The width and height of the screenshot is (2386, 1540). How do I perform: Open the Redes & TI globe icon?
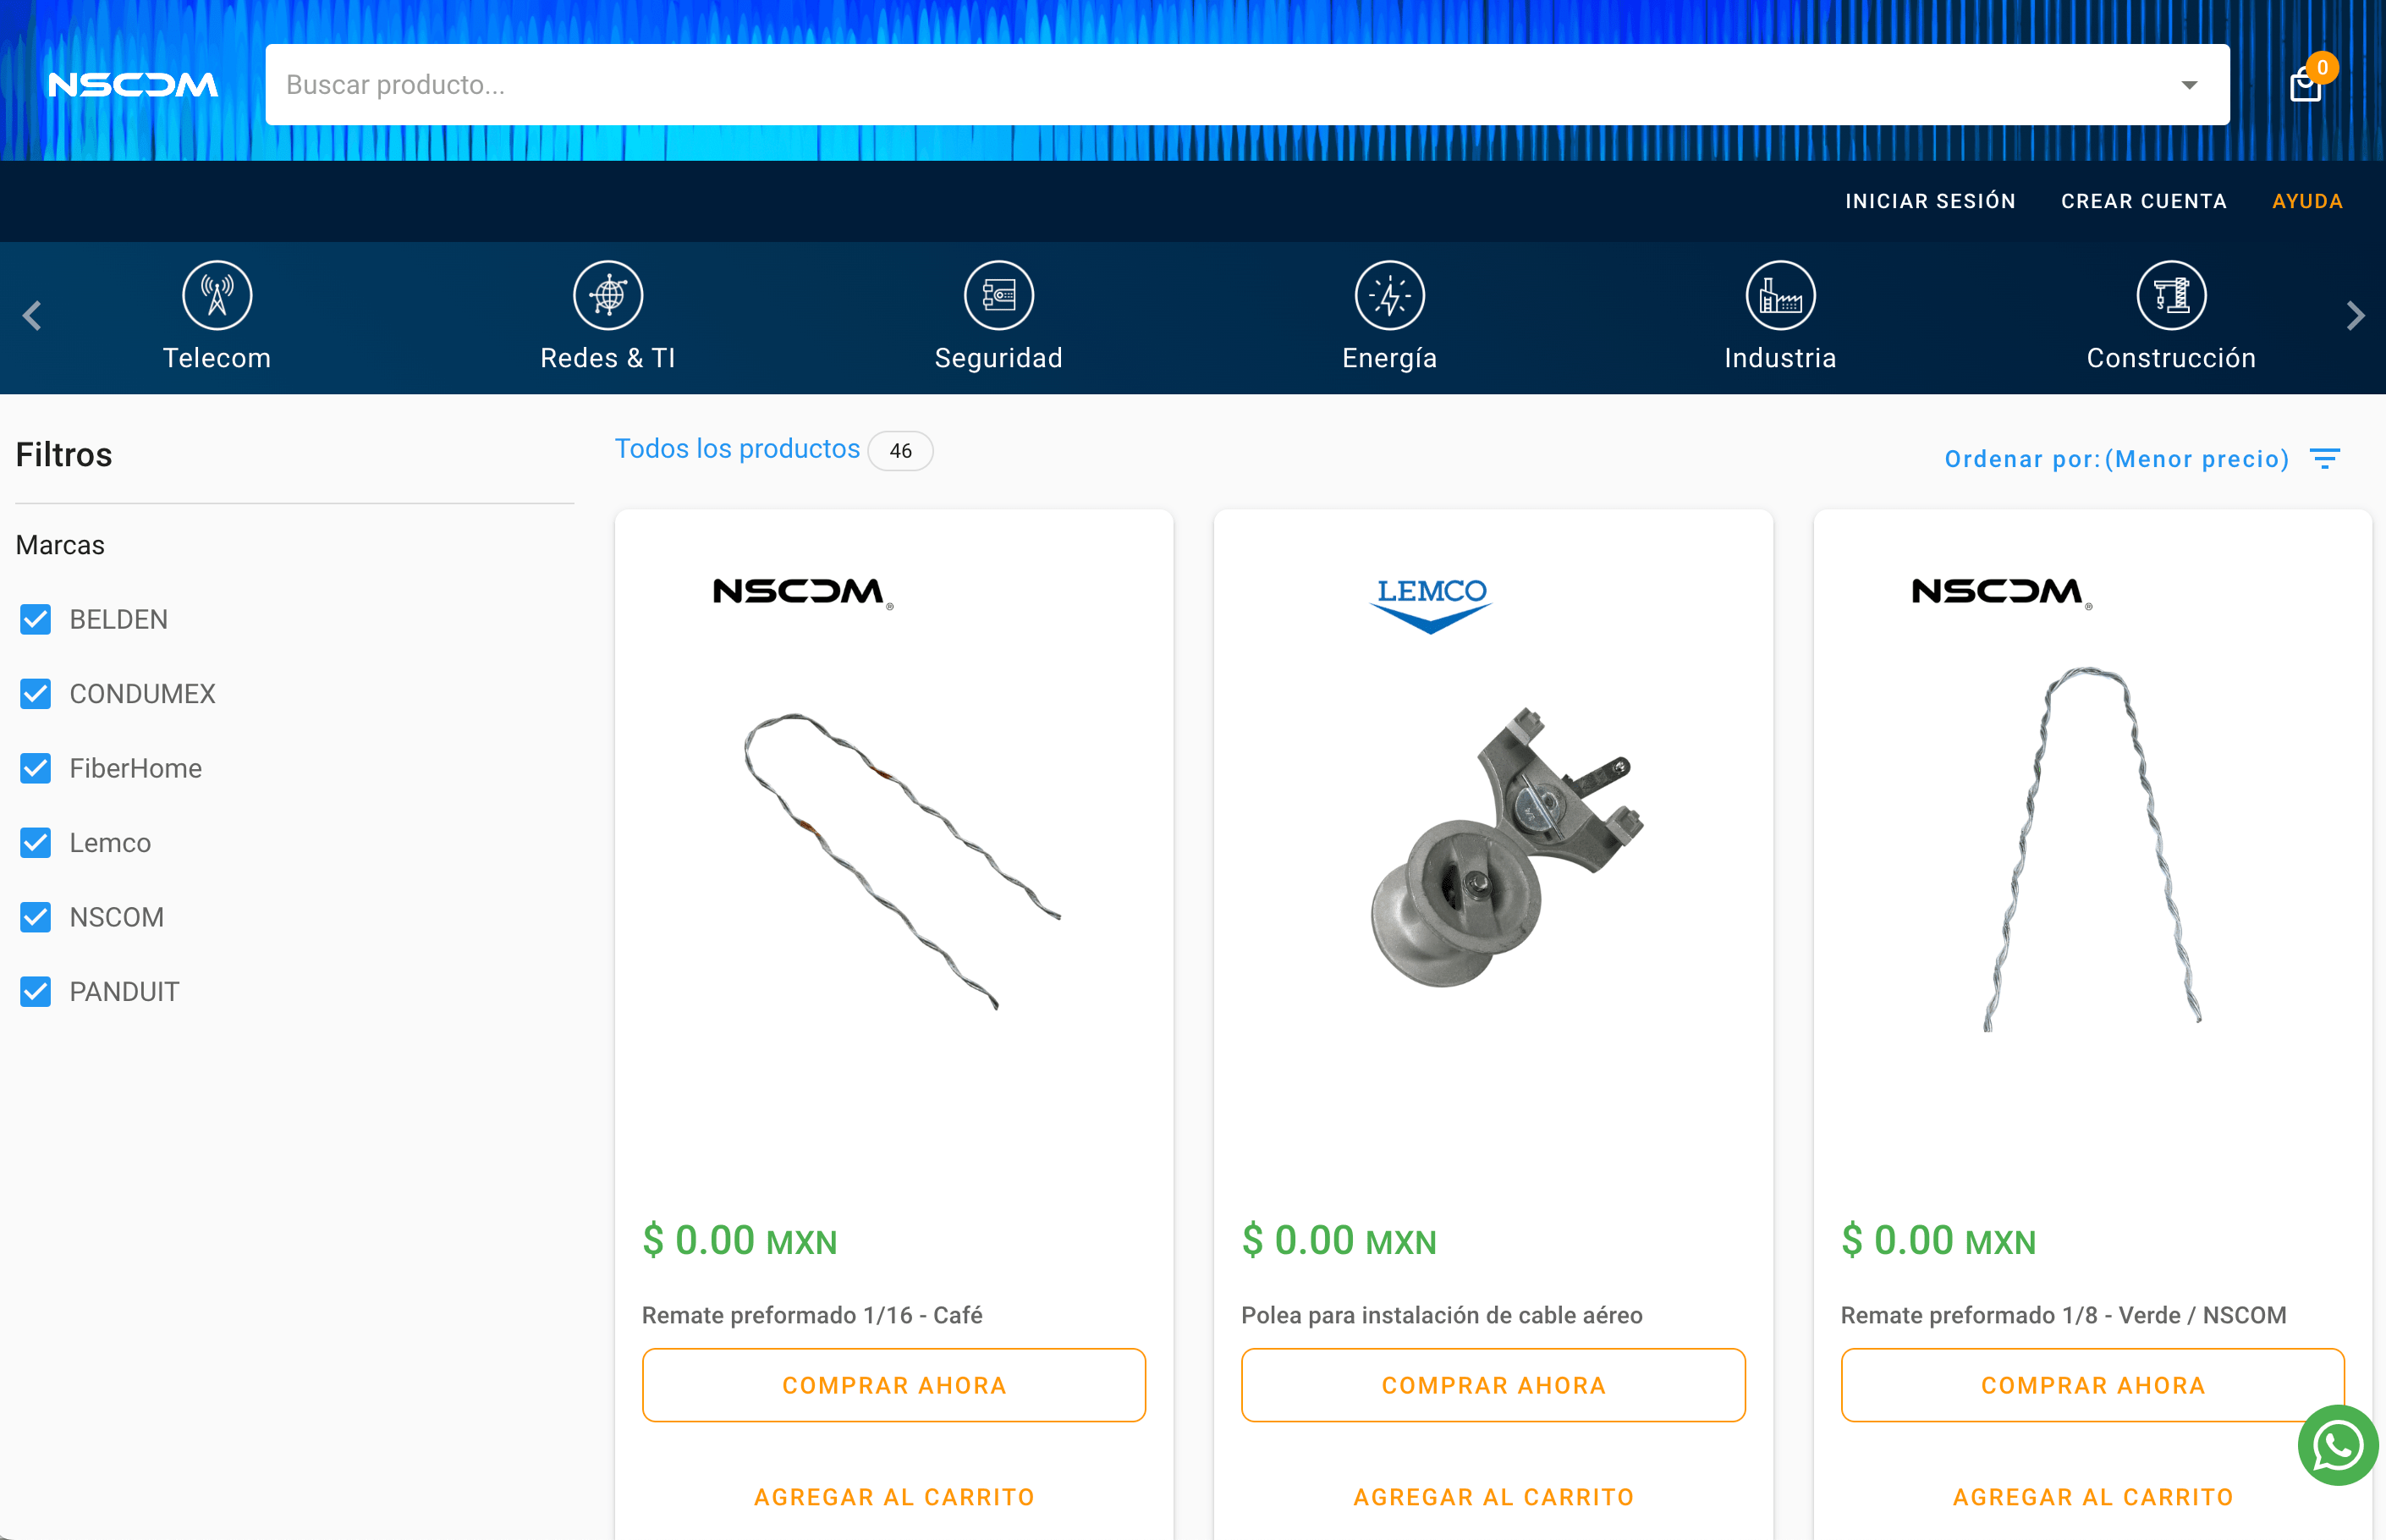(608, 295)
